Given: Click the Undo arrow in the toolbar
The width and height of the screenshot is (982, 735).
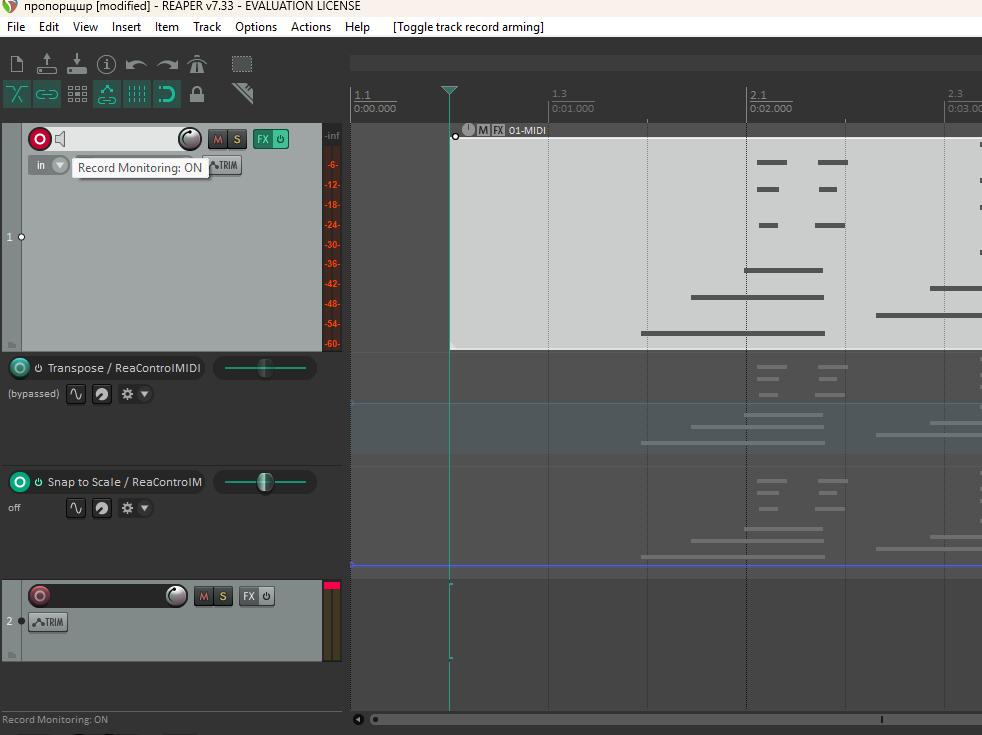Looking at the screenshot, I should click(136, 65).
